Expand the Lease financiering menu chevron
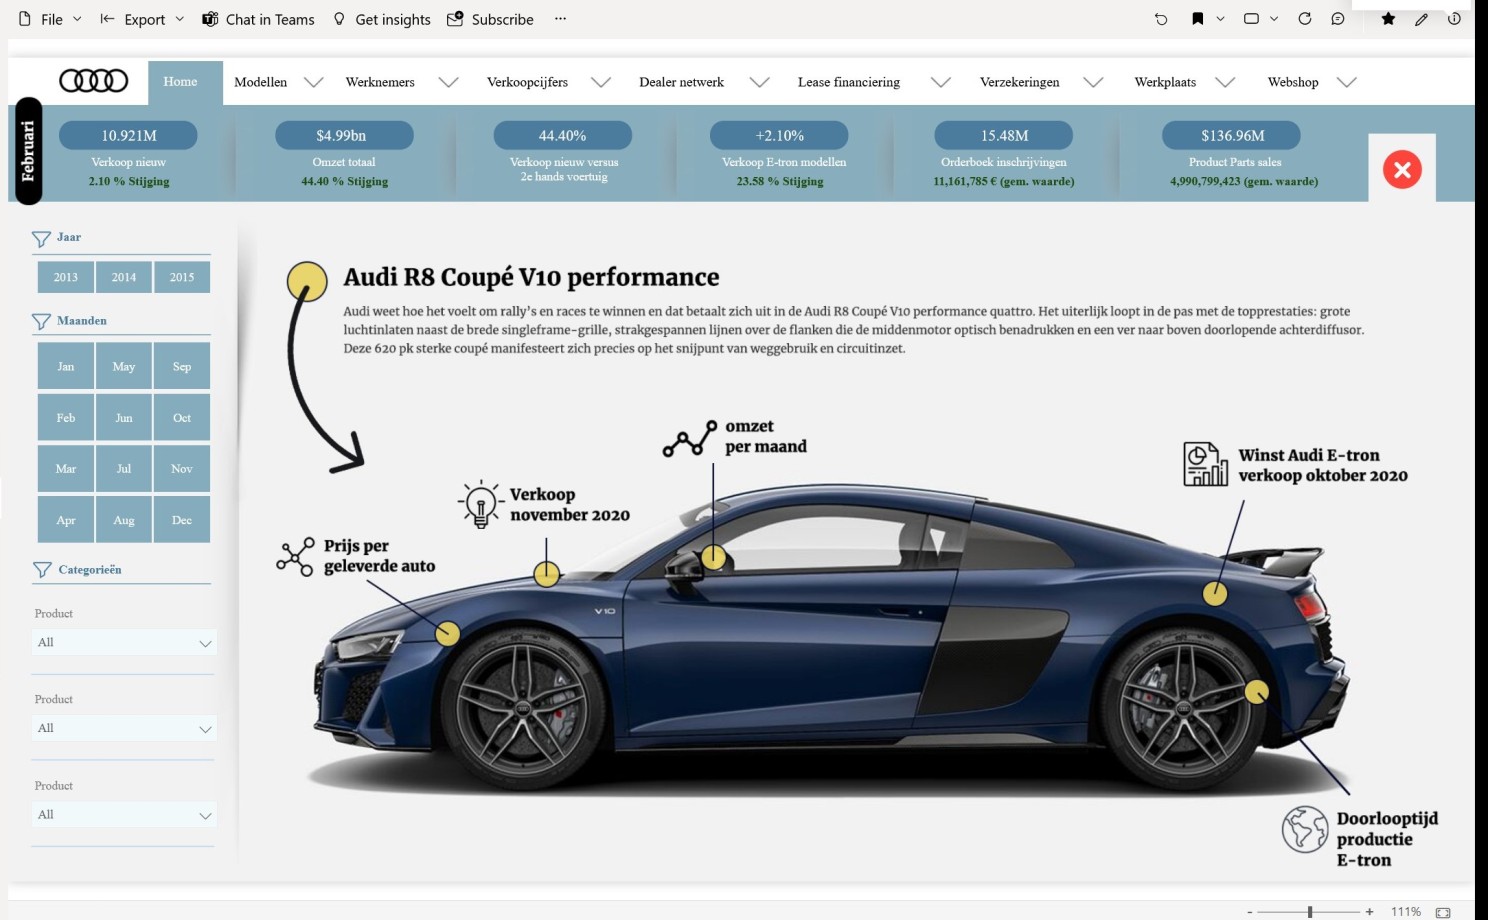The height and width of the screenshot is (920, 1488). 940,82
